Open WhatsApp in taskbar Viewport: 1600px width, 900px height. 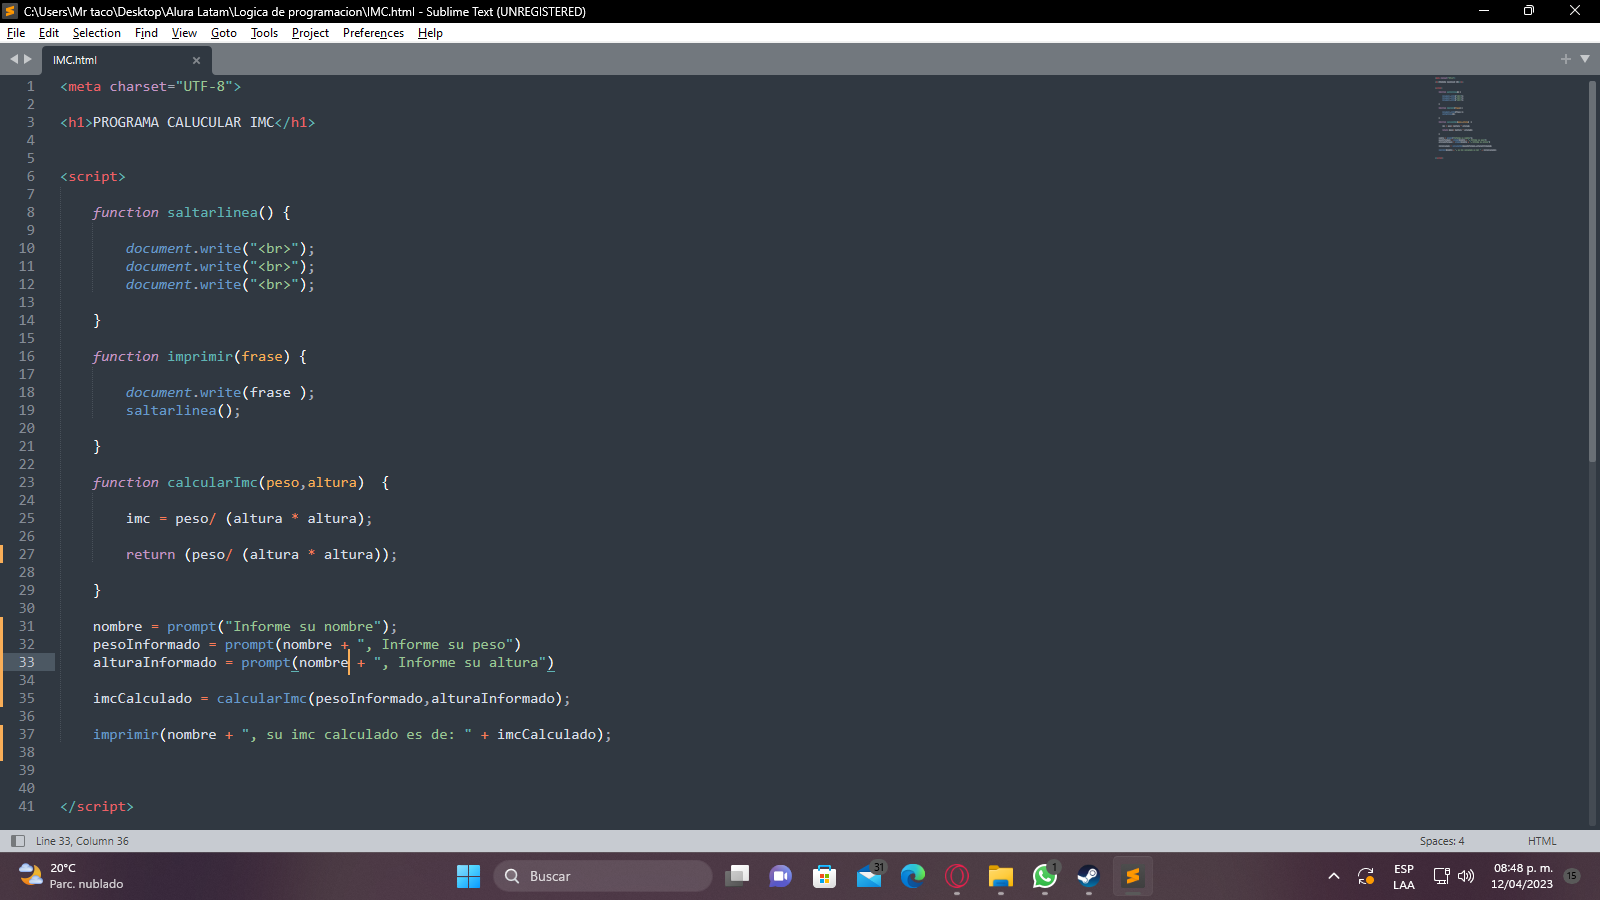[1045, 876]
